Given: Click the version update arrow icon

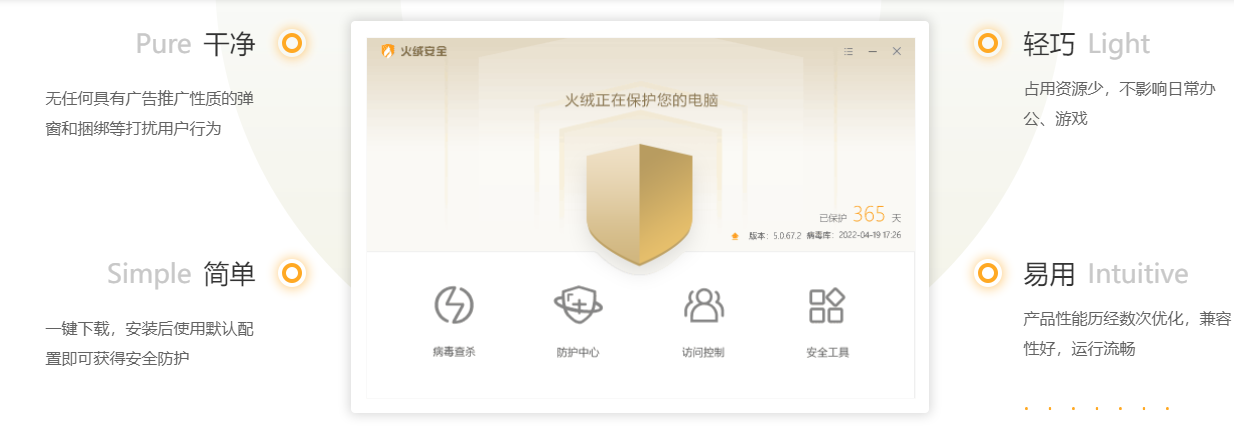Looking at the screenshot, I should pos(736,236).
